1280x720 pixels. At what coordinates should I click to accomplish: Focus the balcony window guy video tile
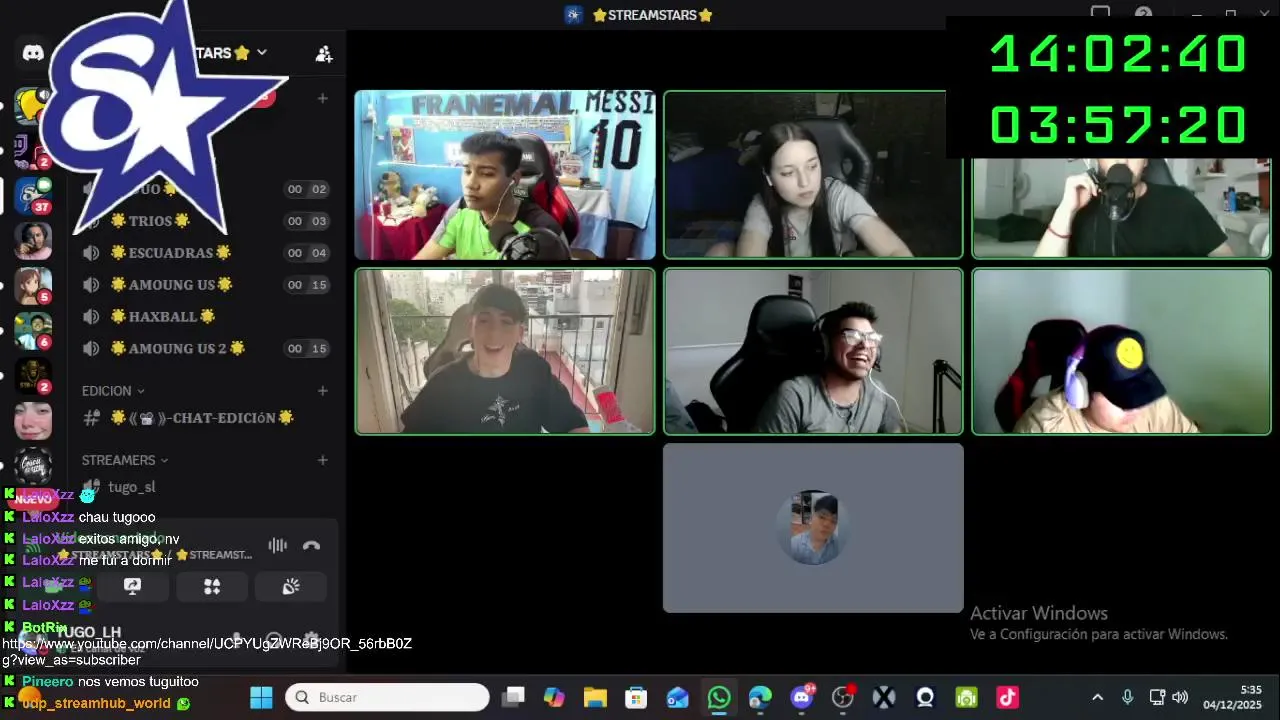pos(505,351)
